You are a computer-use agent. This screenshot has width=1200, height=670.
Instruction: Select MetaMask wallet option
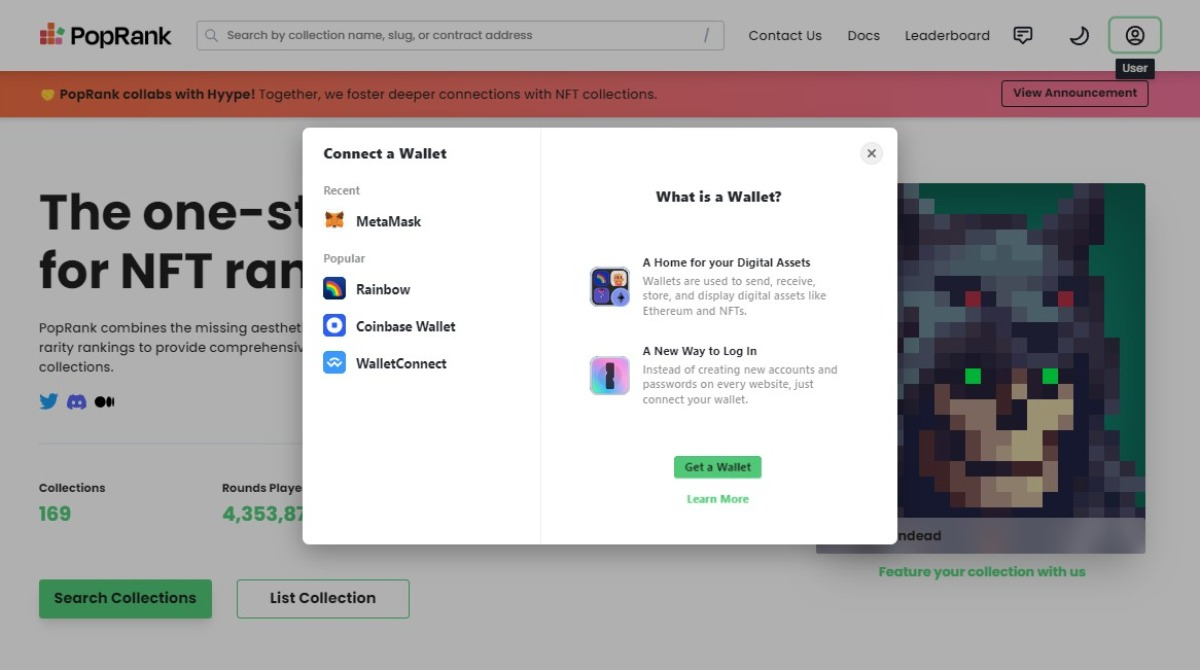point(422,221)
